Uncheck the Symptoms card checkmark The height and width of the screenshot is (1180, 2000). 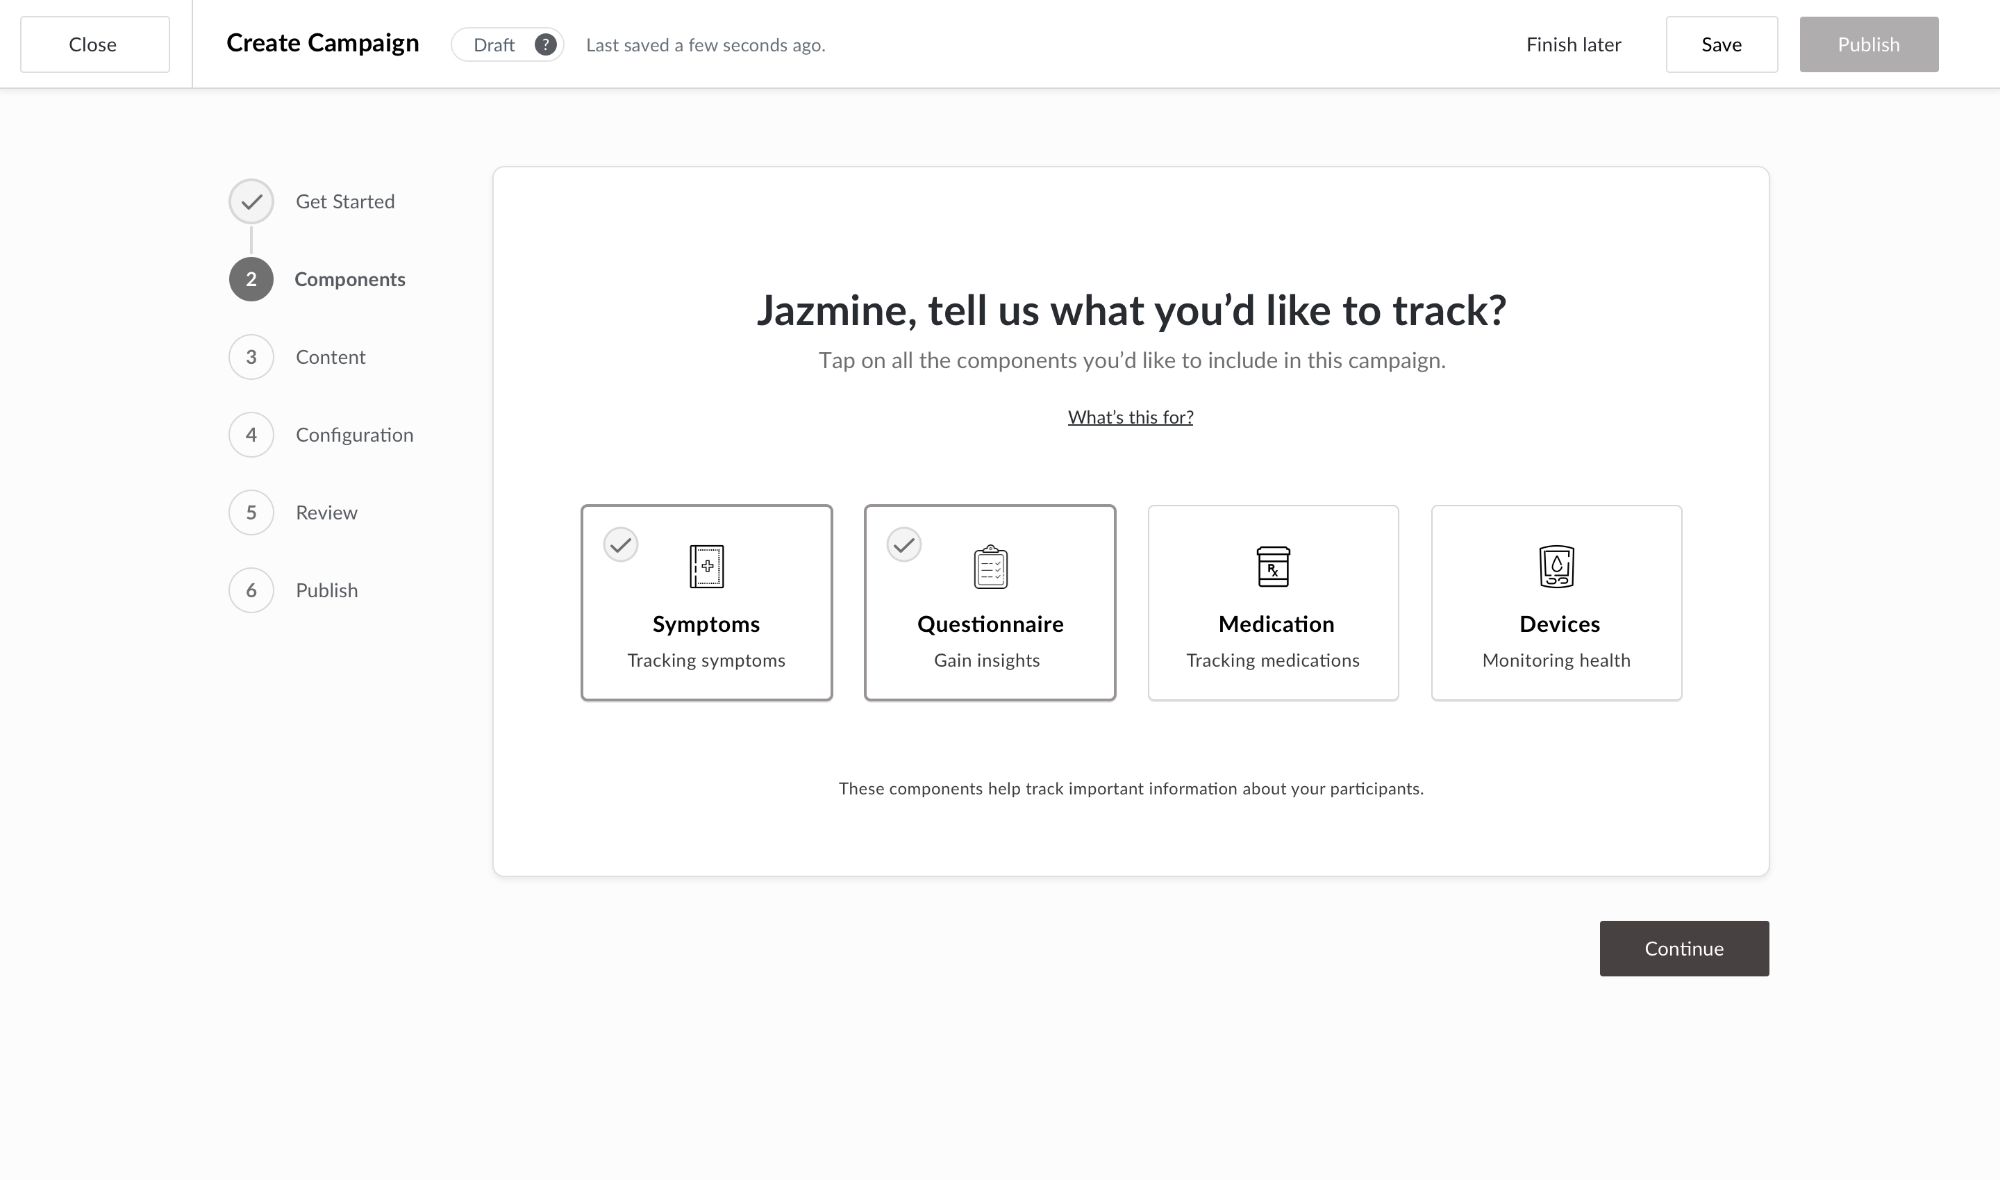[x=621, y=545]
